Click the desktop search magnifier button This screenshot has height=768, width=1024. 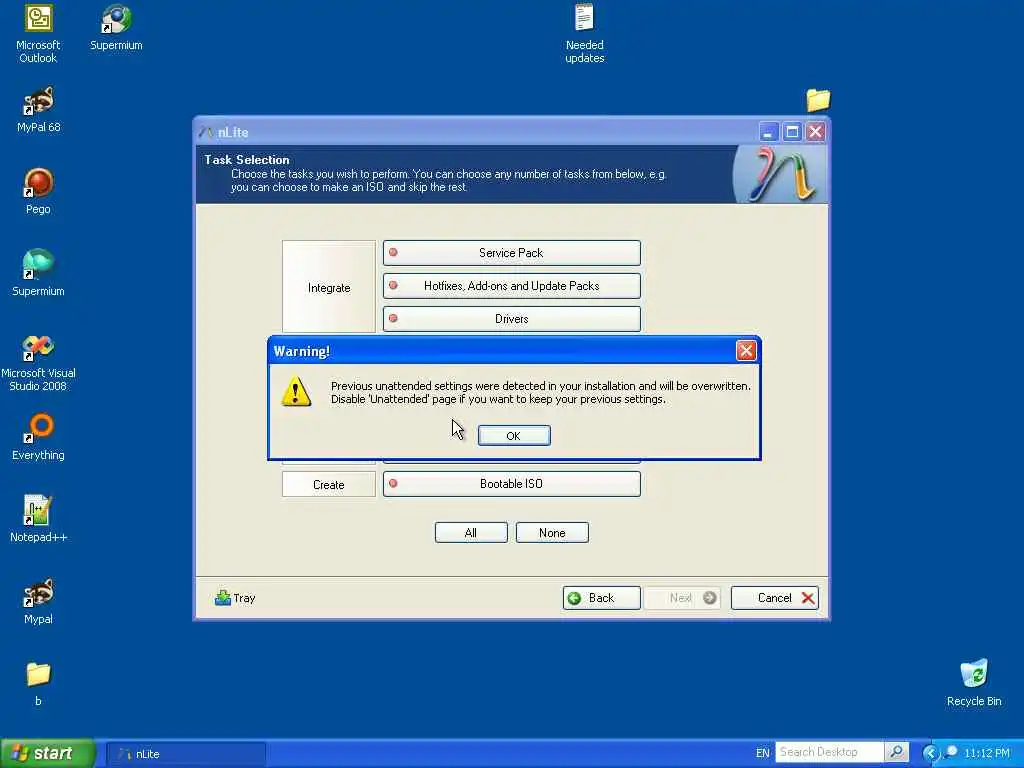(897, 752)
